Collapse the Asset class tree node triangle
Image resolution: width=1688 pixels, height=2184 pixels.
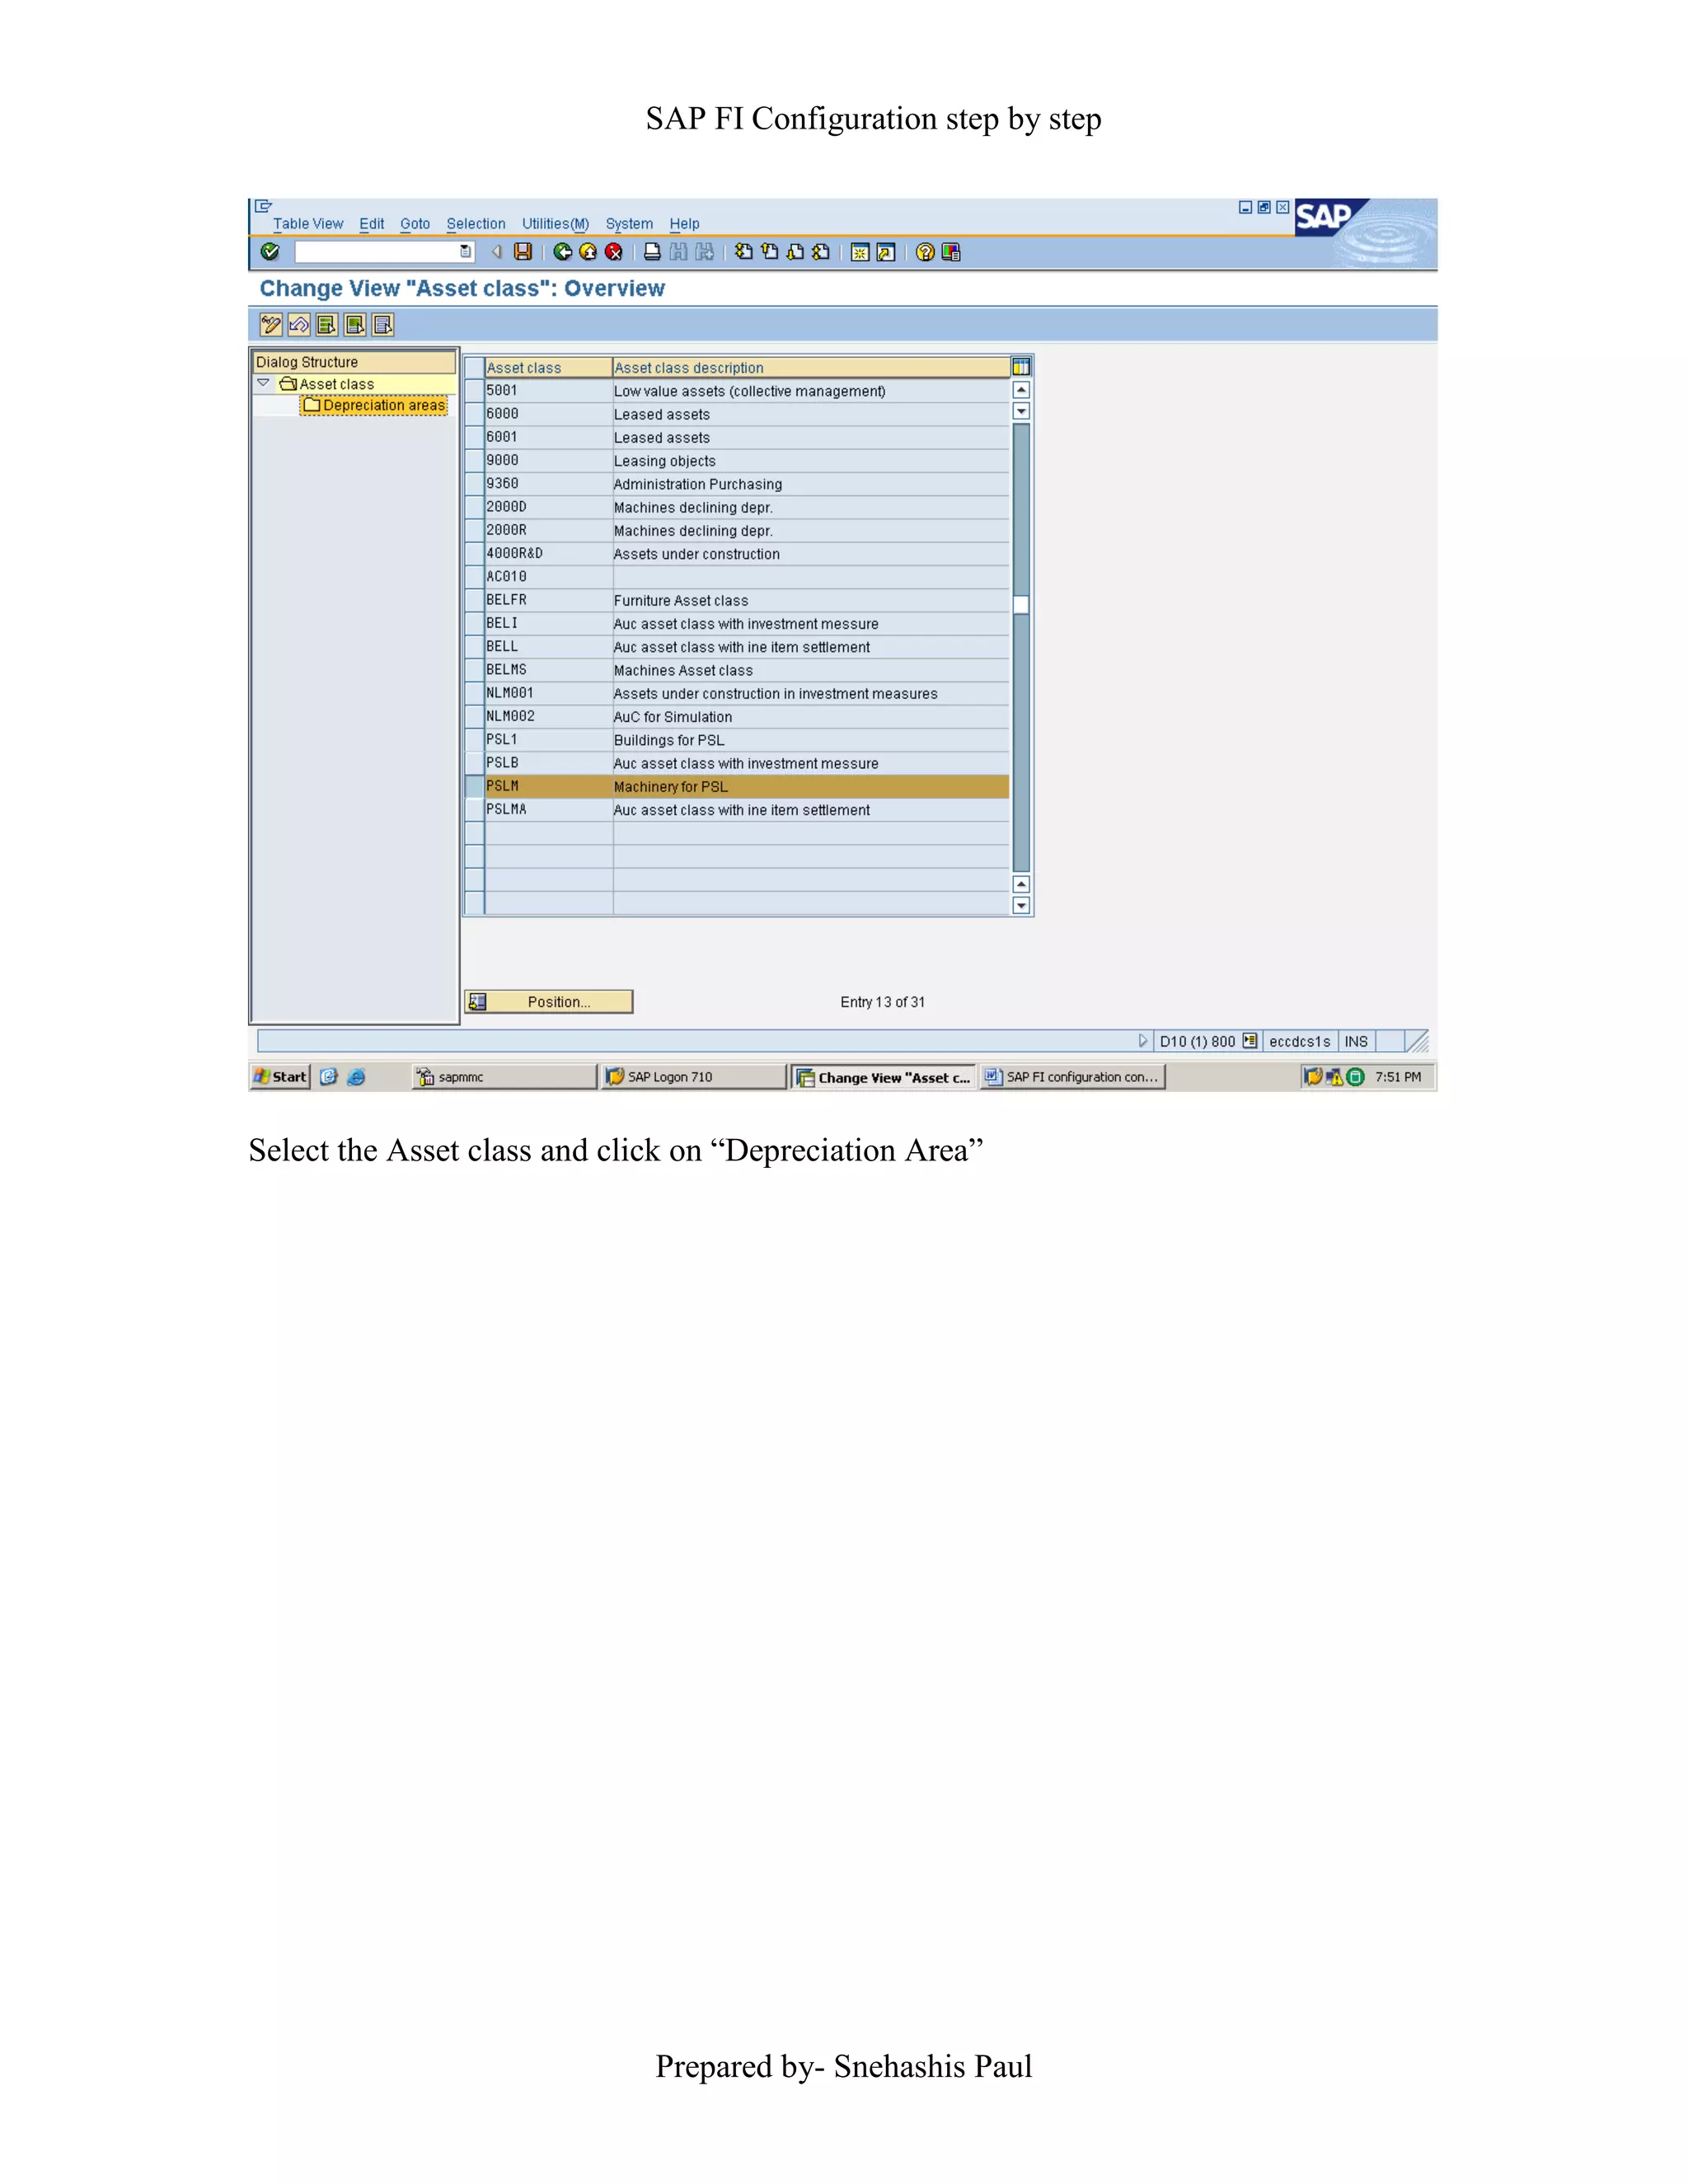click(x=263, y=383)
